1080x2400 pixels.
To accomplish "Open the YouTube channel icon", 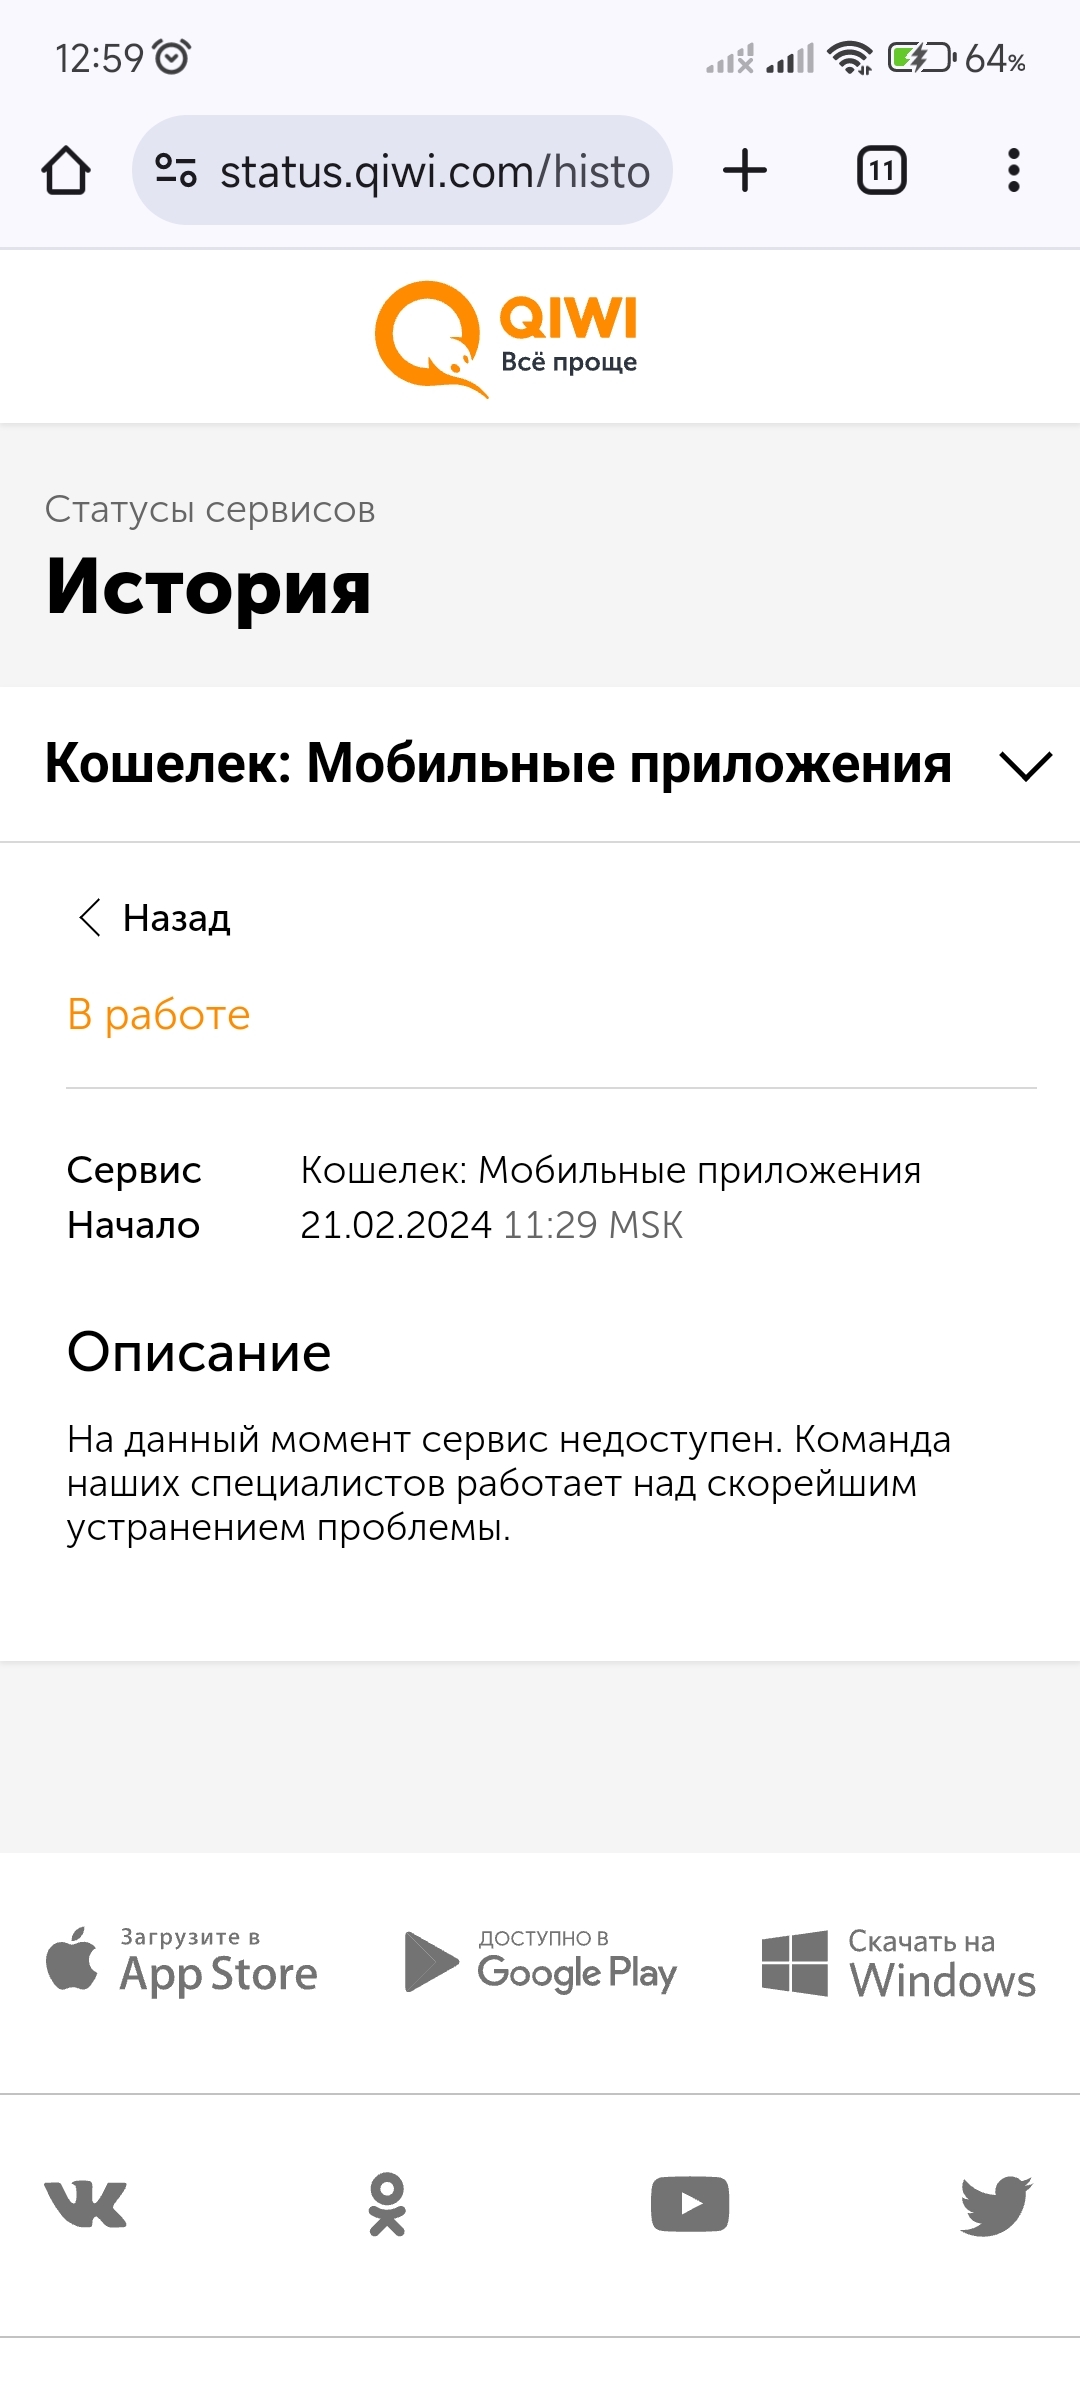I will [689, 2204].
